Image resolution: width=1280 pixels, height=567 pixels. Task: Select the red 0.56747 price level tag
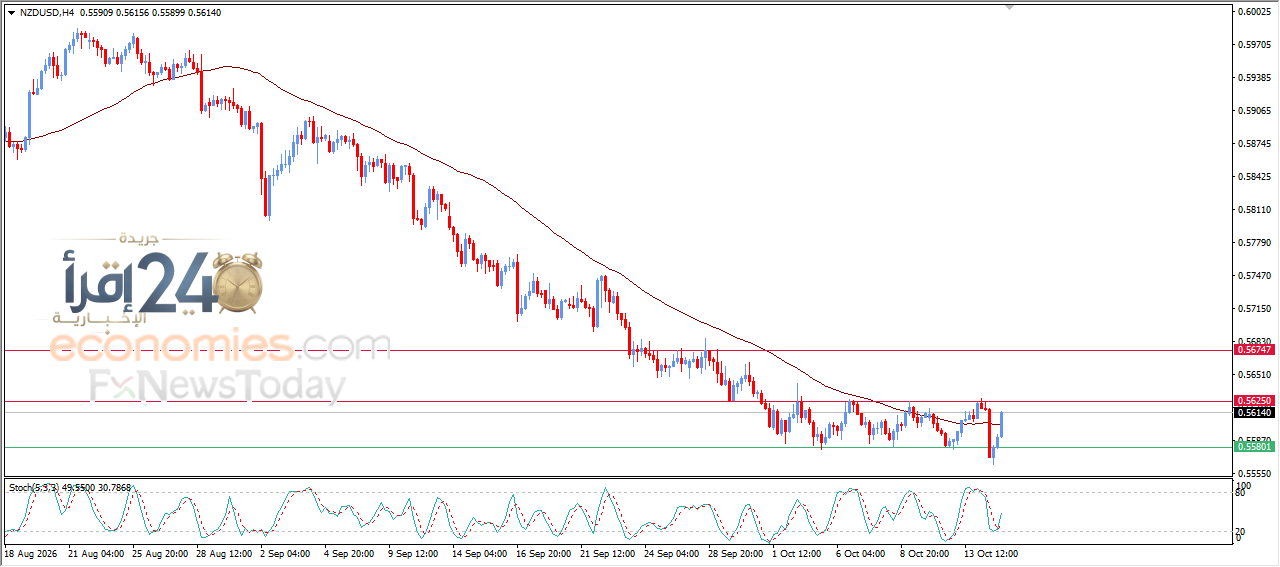coord(1254,350)
